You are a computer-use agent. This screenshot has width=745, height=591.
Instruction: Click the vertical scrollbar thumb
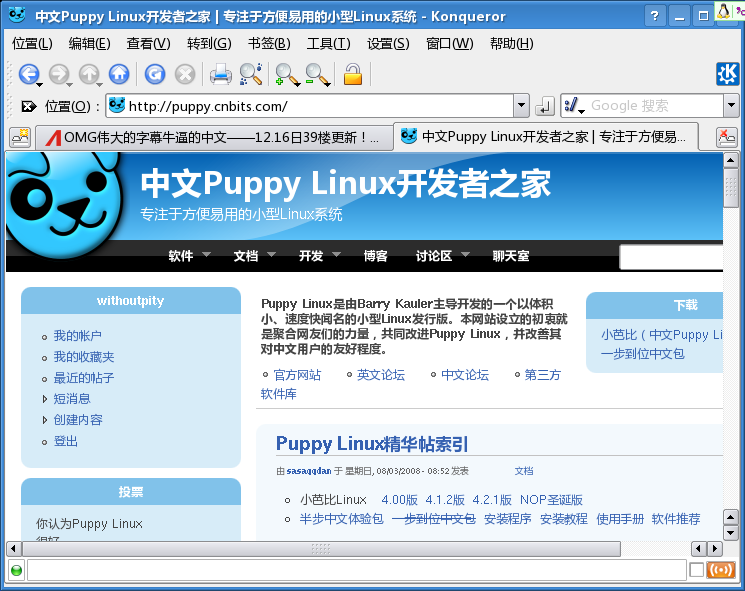click(x=731, y=188)
